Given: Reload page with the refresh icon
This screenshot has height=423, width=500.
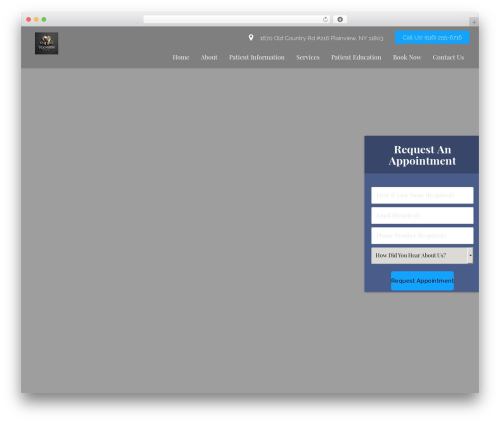Looking at the screenshot, I should tap(325, 20).
